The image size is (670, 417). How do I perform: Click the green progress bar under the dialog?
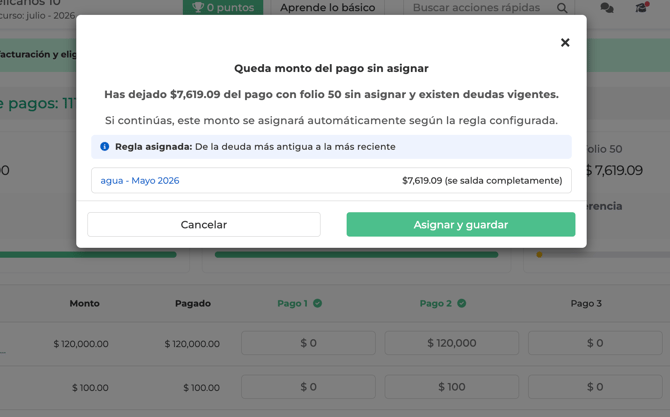click(356, 255)
